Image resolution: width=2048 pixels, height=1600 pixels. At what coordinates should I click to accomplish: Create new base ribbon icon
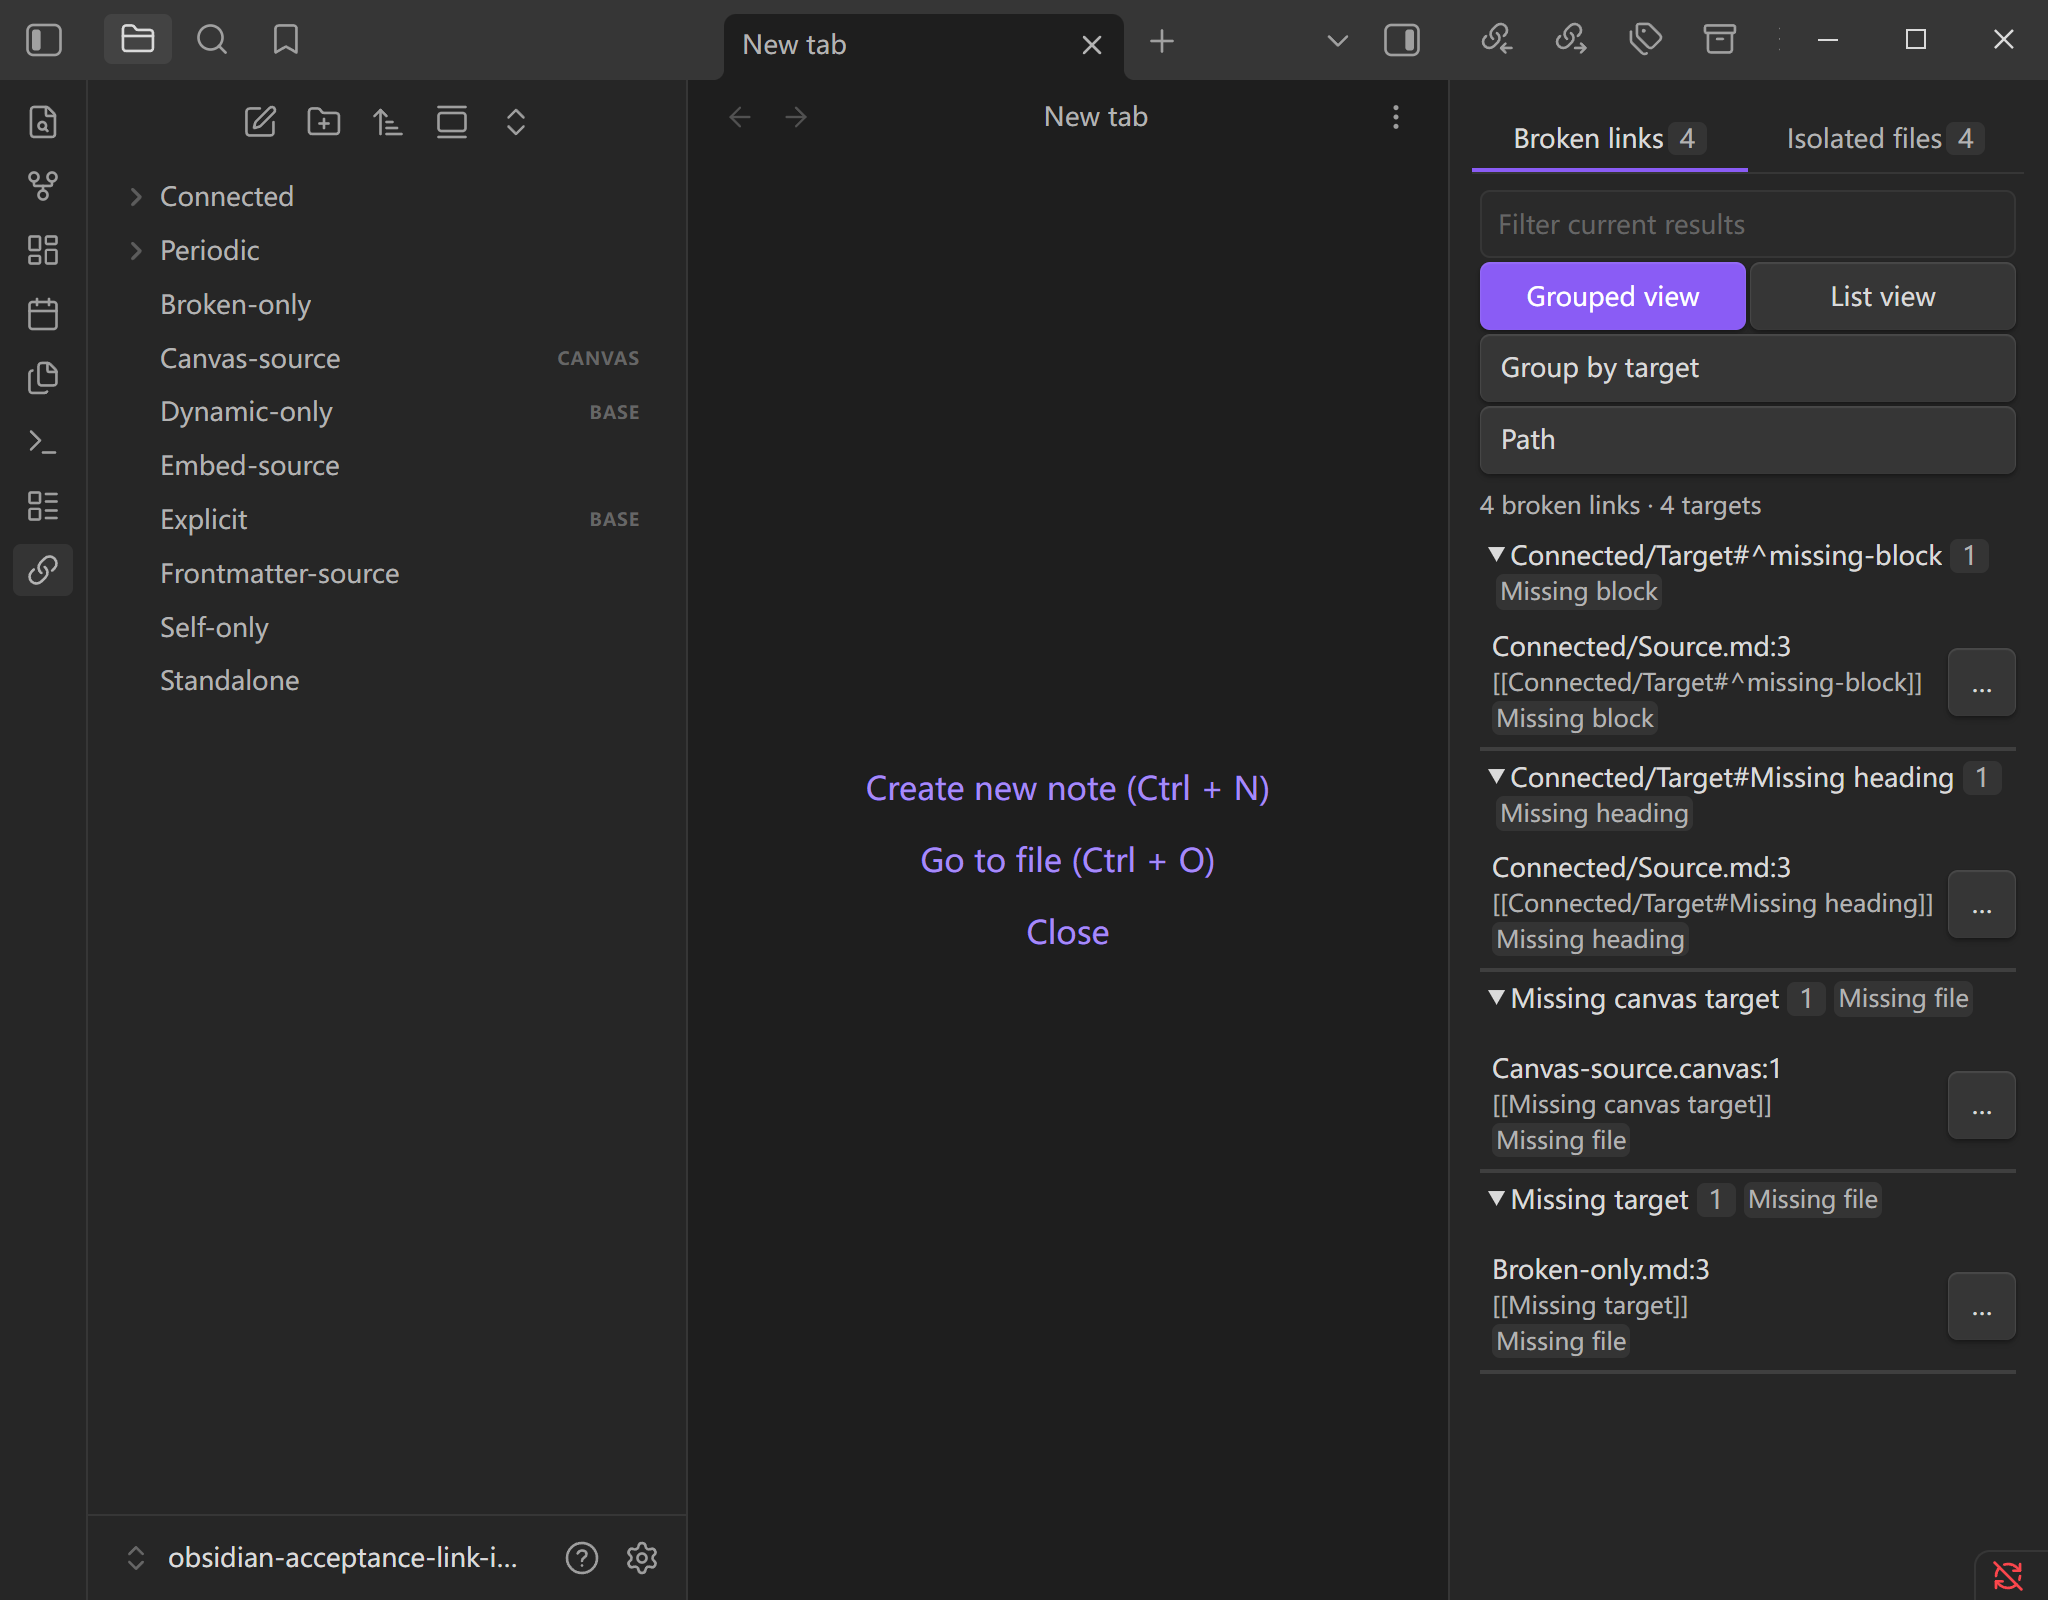43,506
